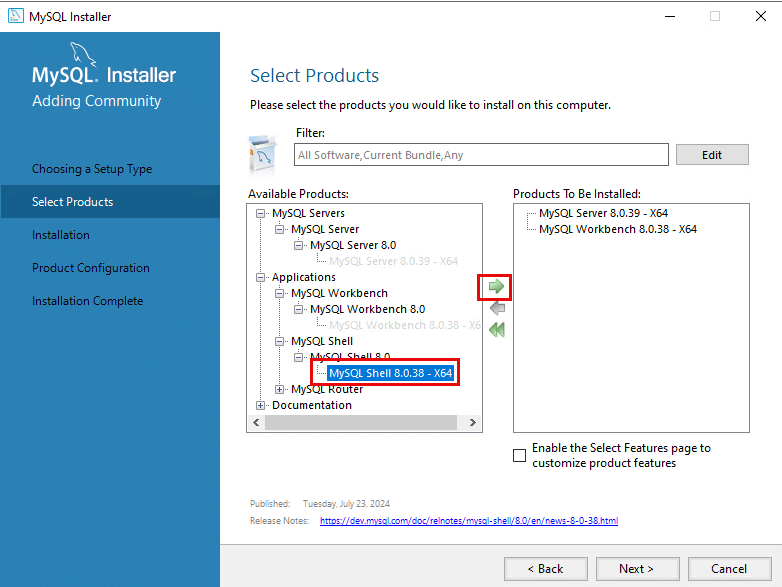Screen dimensions: 782x587
Task: Minimize the MySQL Installer window
Action: point(670,16)
